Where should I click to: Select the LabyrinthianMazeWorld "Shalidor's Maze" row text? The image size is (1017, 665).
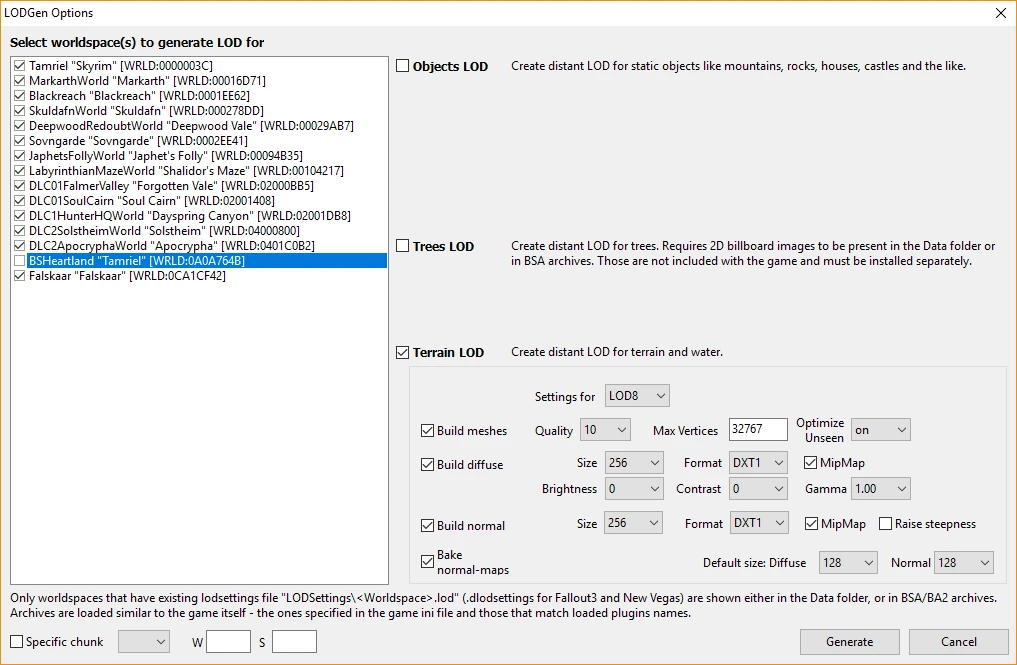pyautogui.click(x=186, y=171)
